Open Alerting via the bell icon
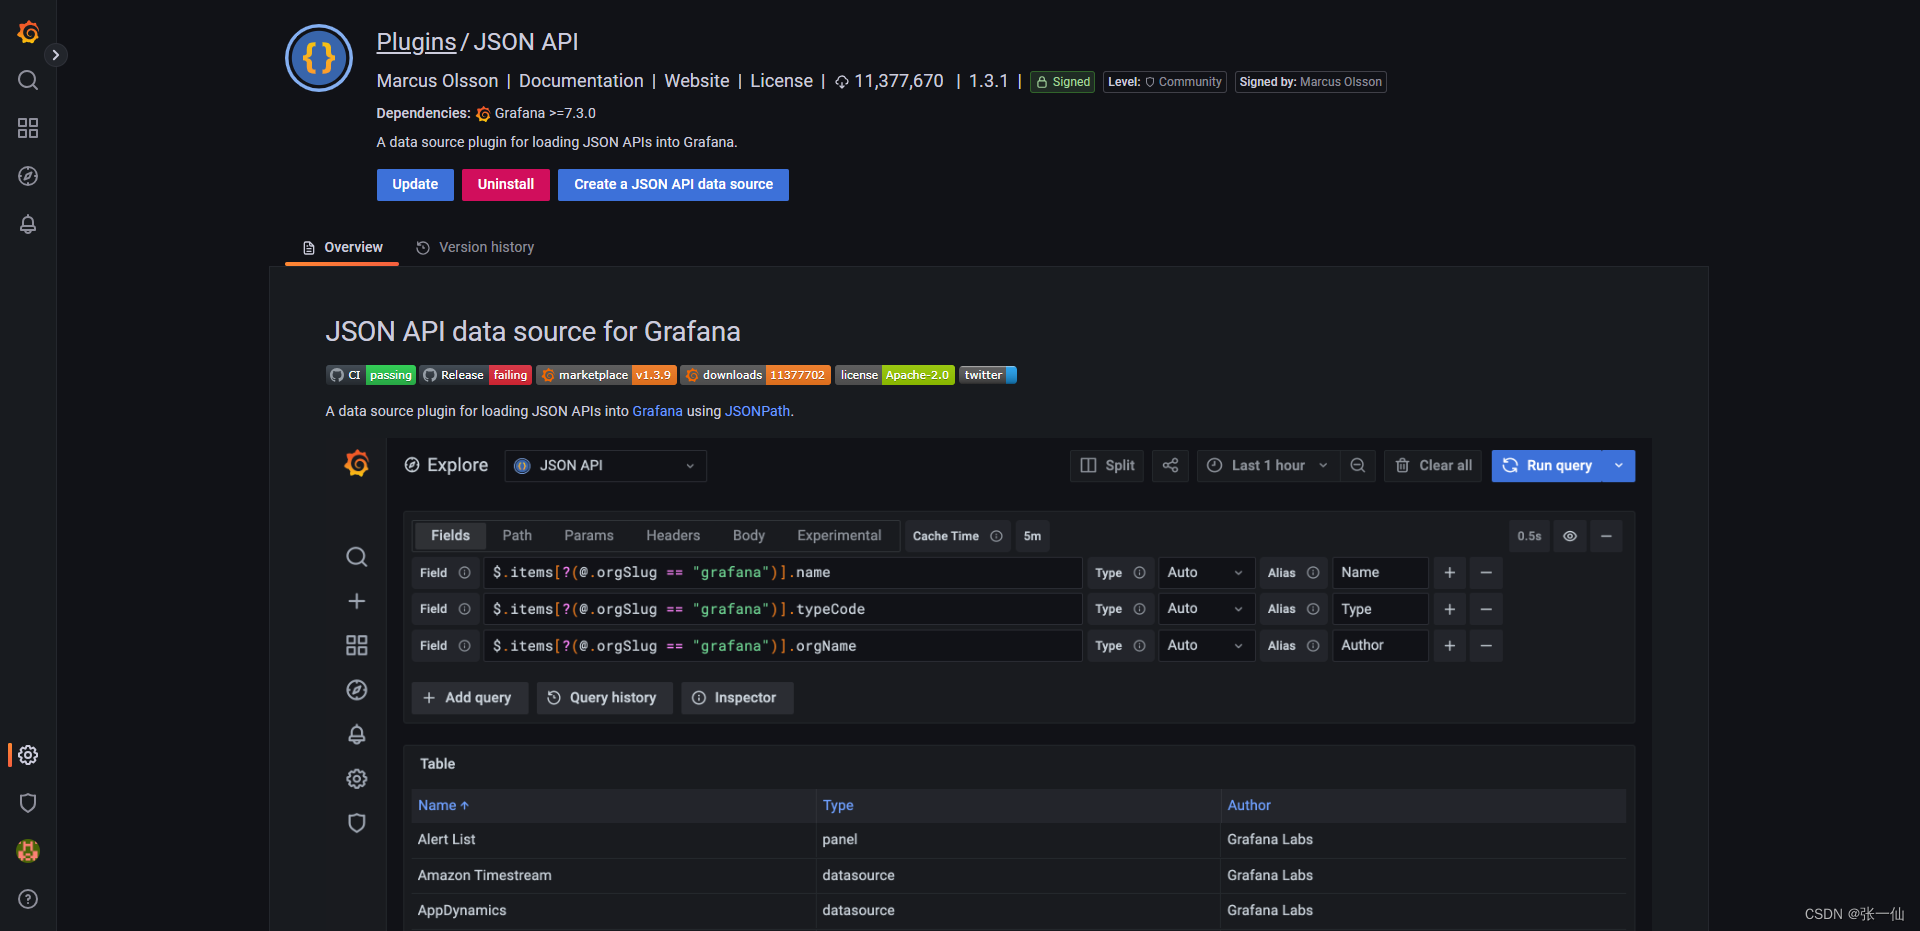1920x931 pixels. pyautogui.click(x=28, y=225)
